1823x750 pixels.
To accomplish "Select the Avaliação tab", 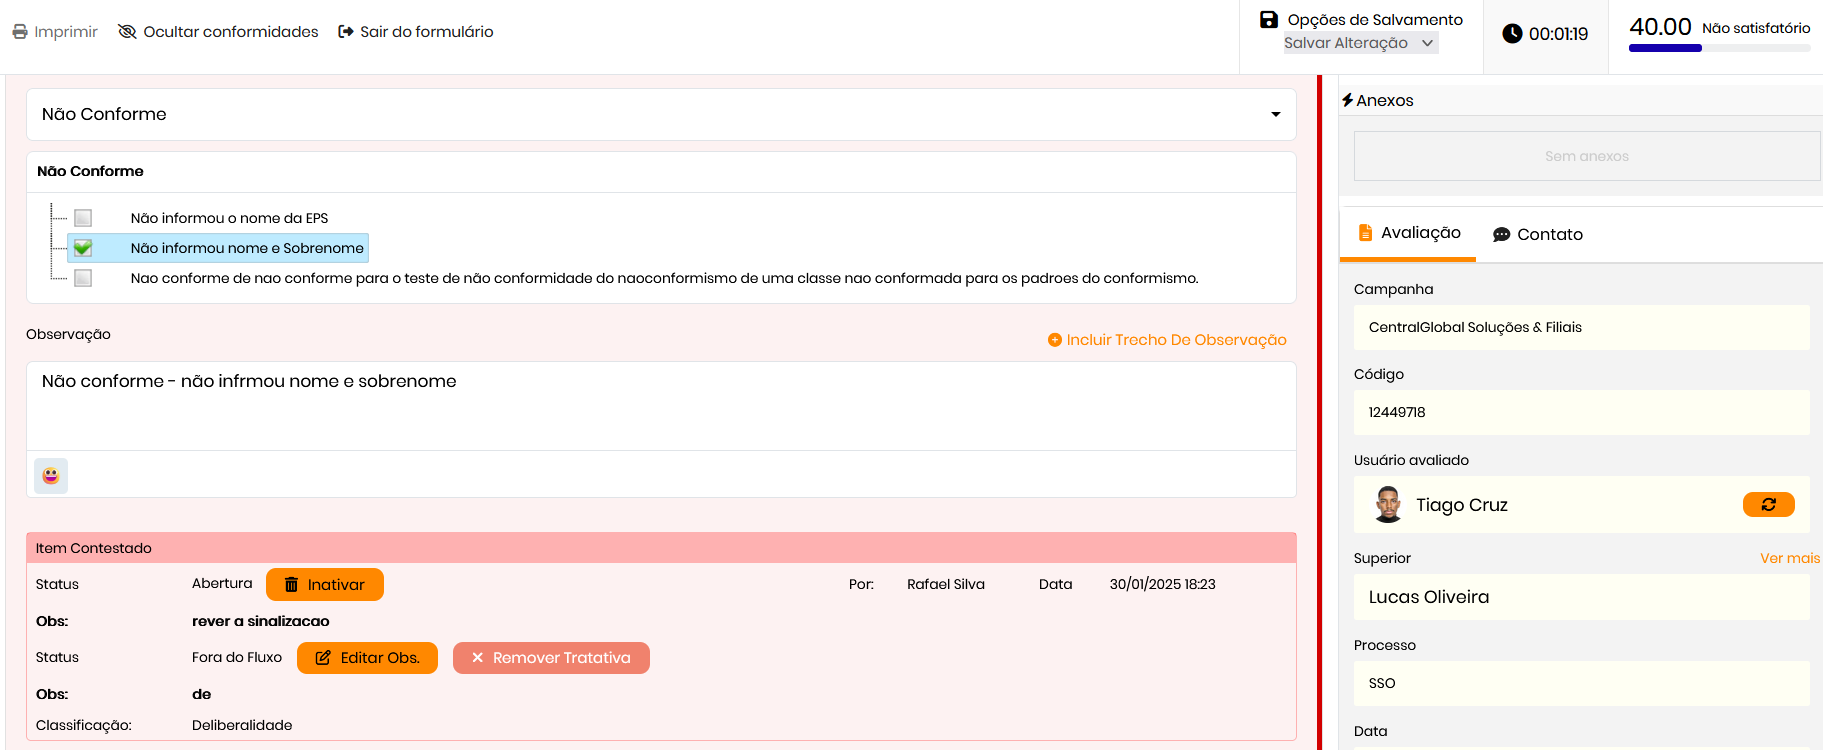I will (x=1409, y=233).
